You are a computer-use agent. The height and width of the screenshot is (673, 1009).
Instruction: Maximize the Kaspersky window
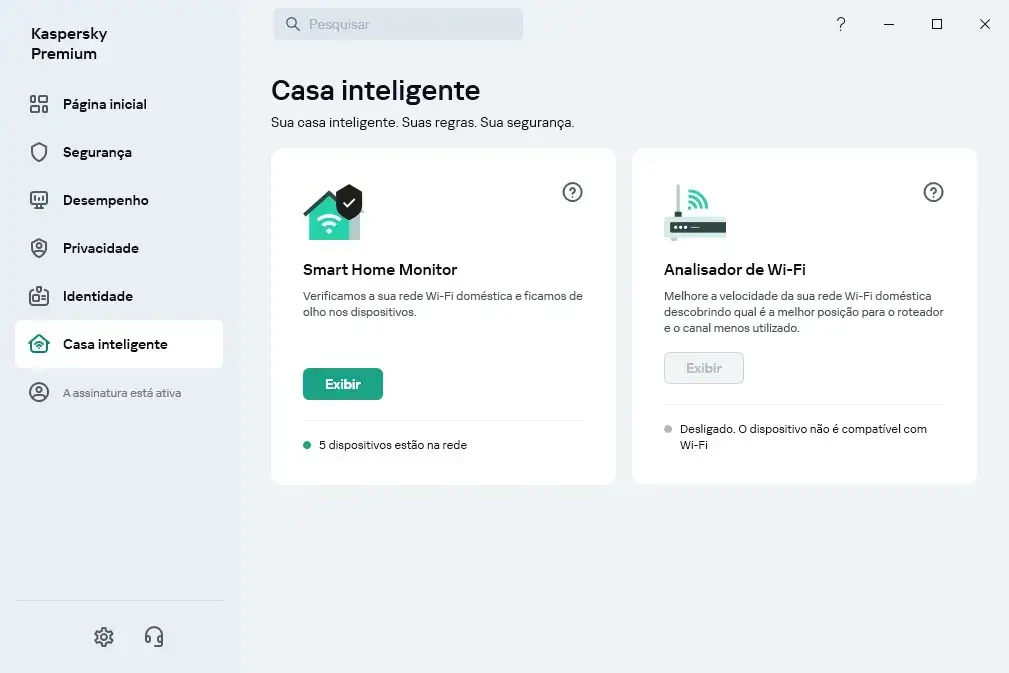point(937,25)
